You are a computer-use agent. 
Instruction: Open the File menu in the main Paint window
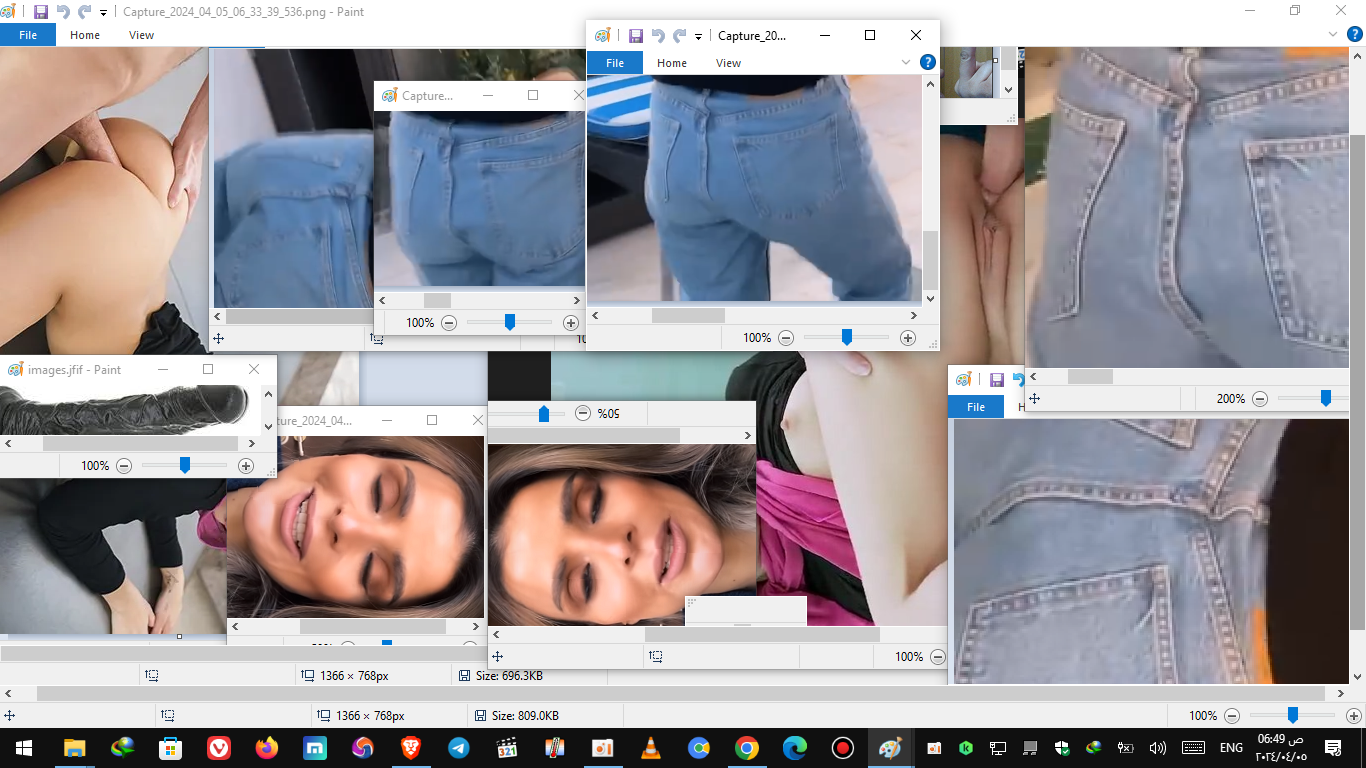click(x=28, y=35)
